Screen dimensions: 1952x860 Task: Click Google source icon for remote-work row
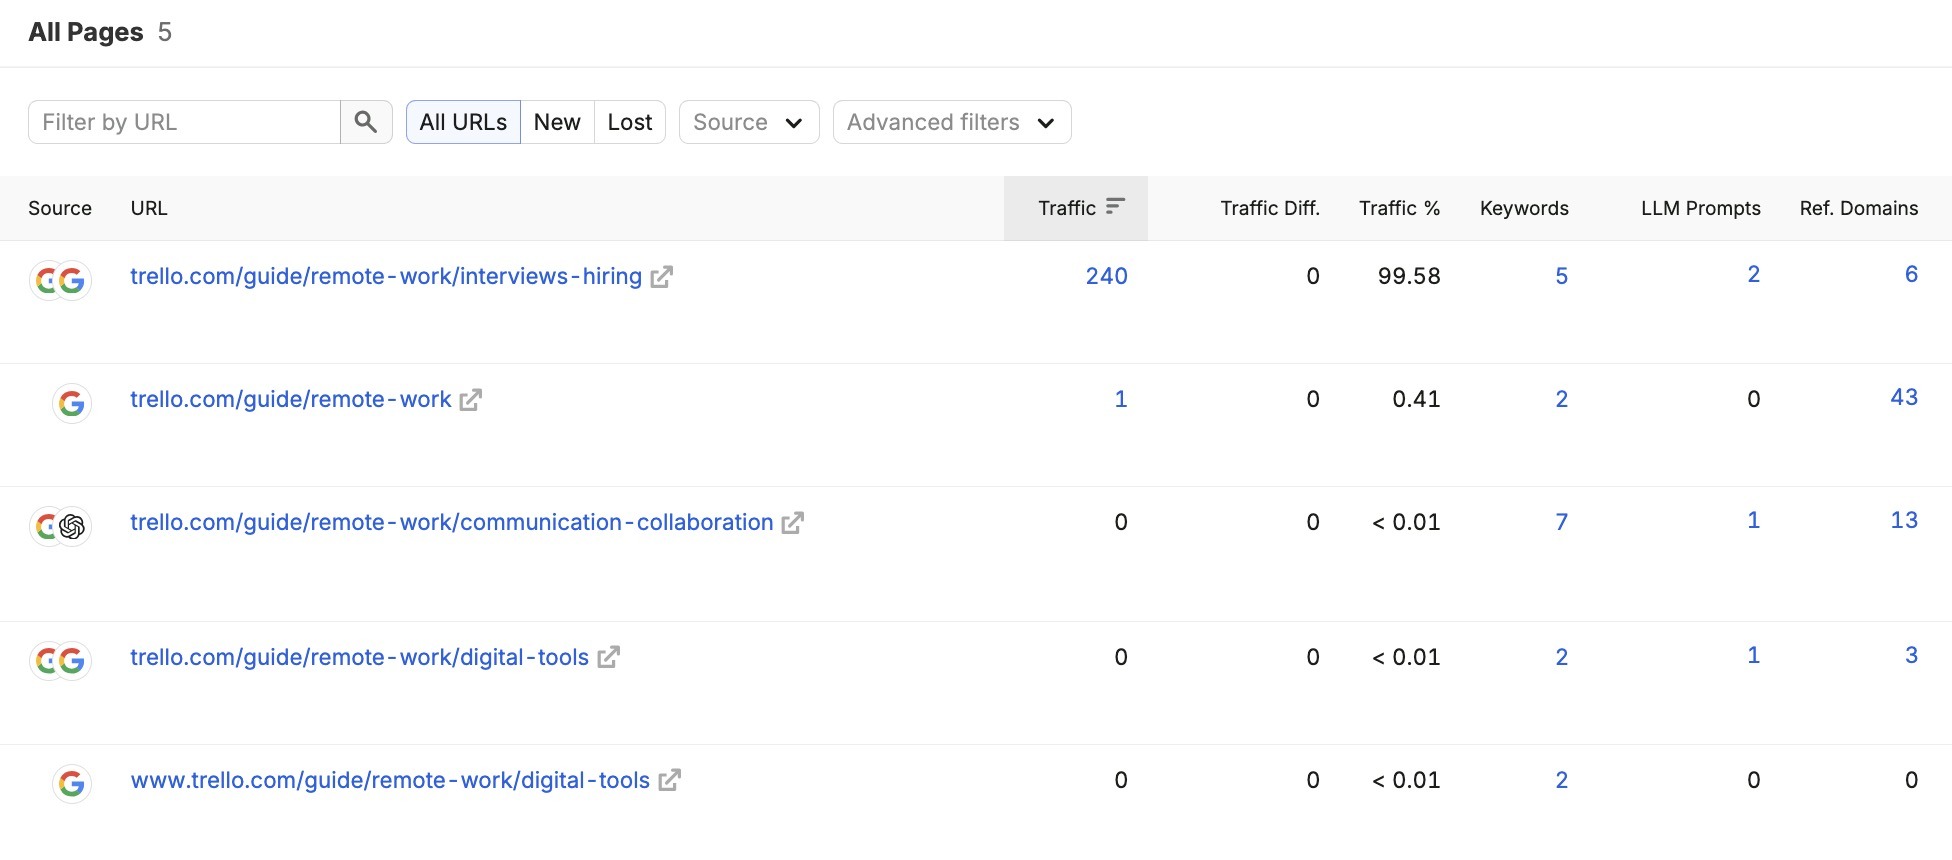[72, 403]
